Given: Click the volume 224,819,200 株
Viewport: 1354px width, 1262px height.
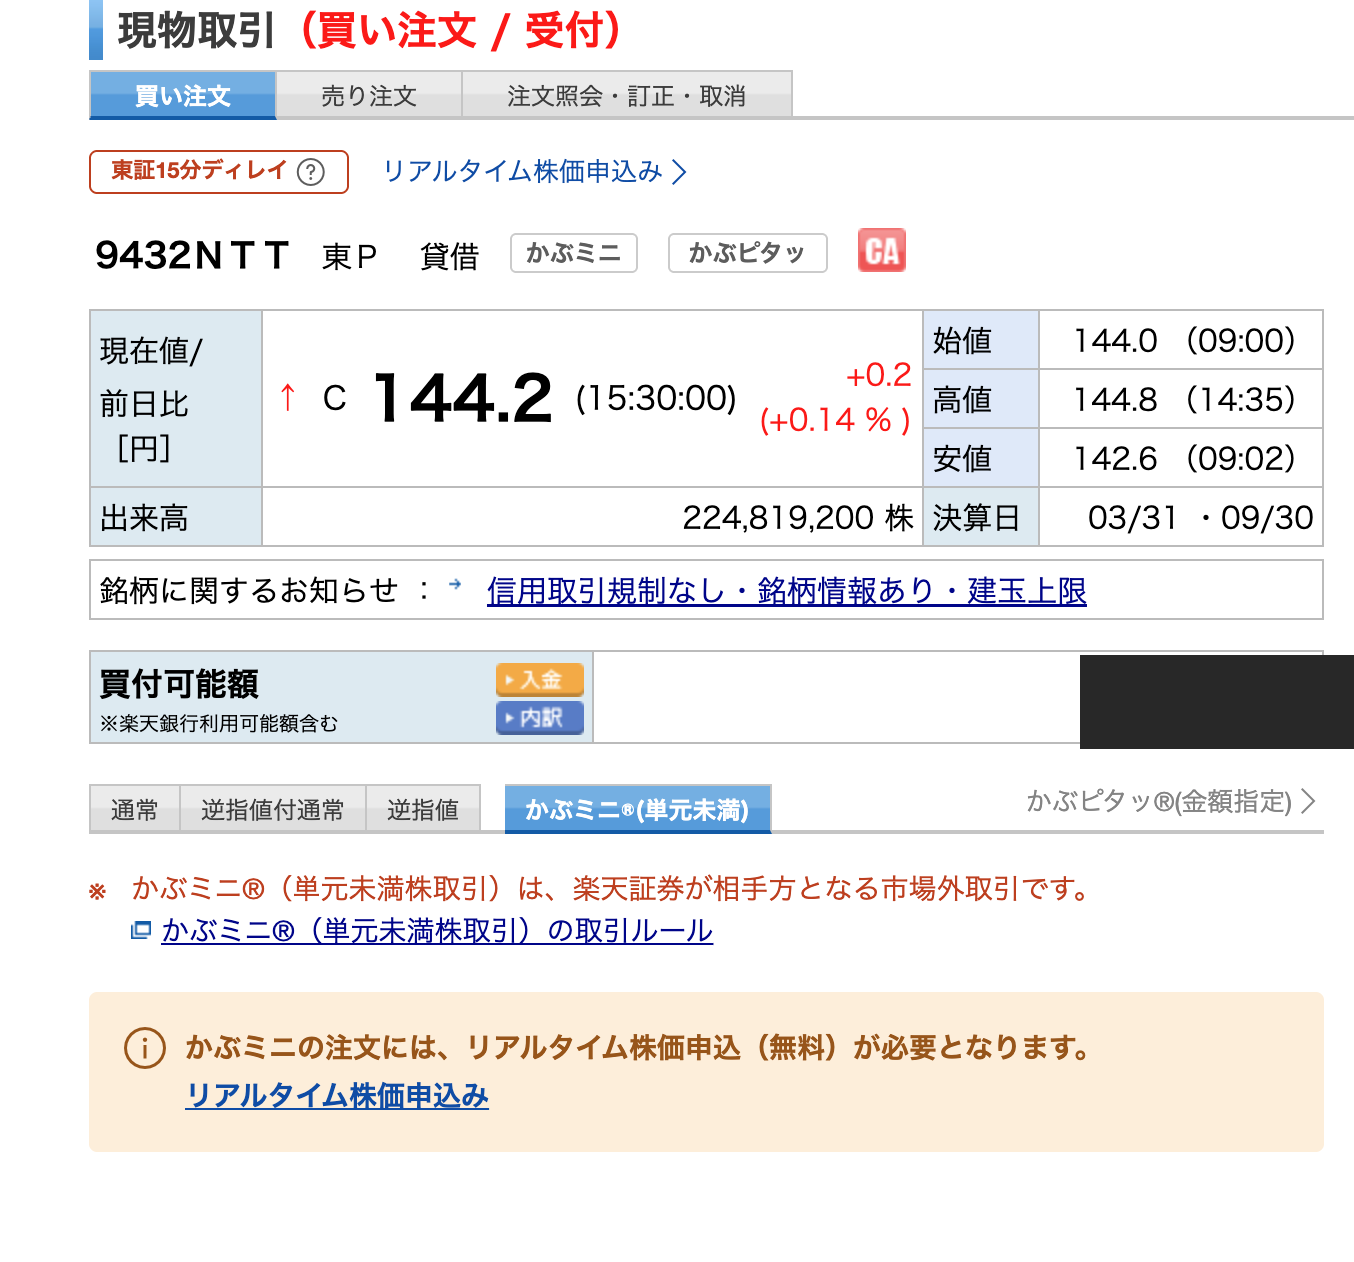Looking at the screenshot, I should 798,518.
